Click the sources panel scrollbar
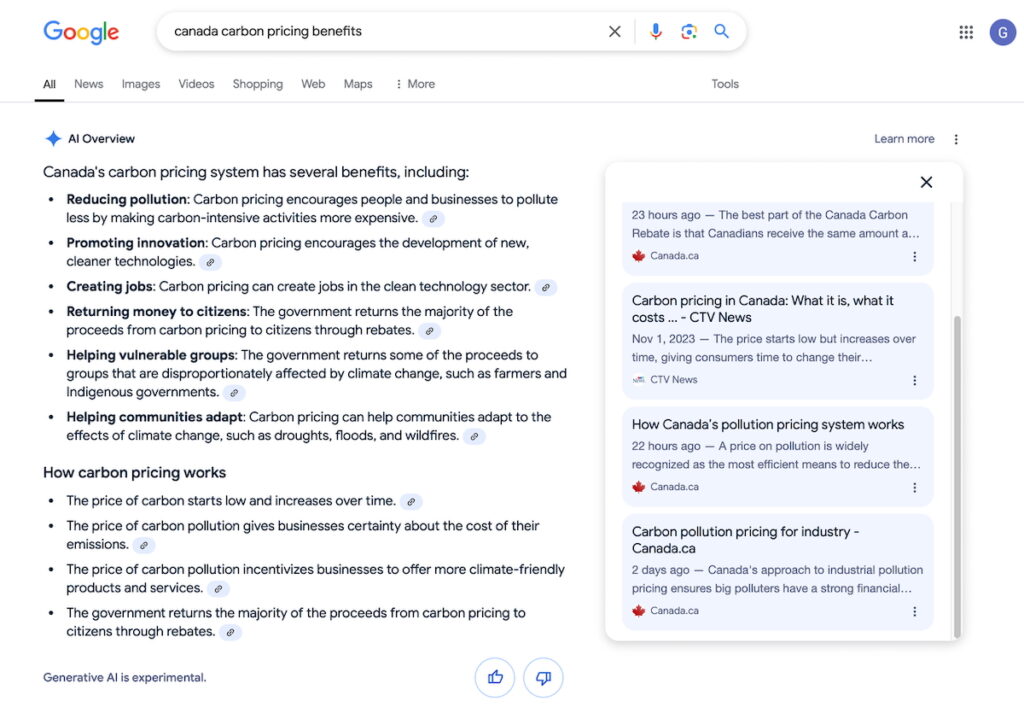Screen dimensions: 1024x707 pyautogui.click(x=956, y=470)
